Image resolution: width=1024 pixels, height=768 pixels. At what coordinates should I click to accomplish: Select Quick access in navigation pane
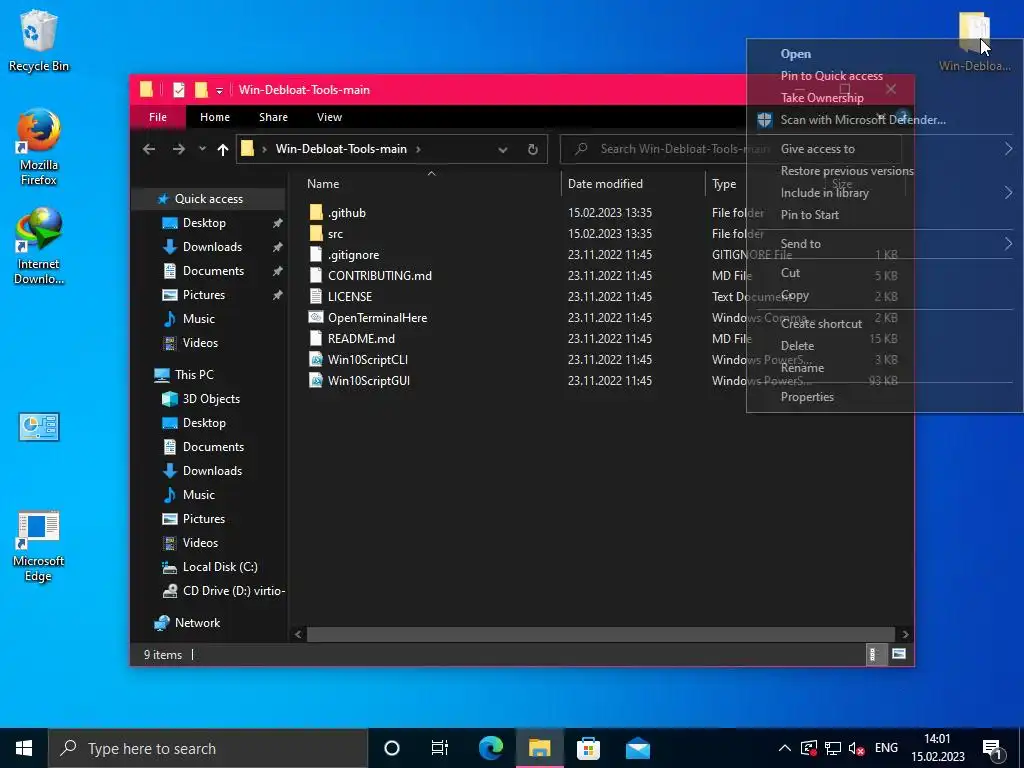point(208,199)
